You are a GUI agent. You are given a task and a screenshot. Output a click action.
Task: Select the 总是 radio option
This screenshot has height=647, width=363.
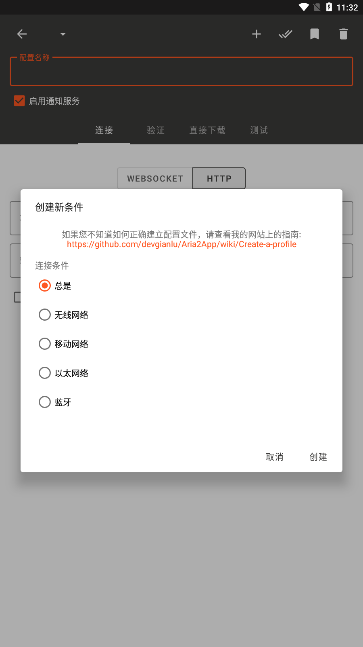55,286
